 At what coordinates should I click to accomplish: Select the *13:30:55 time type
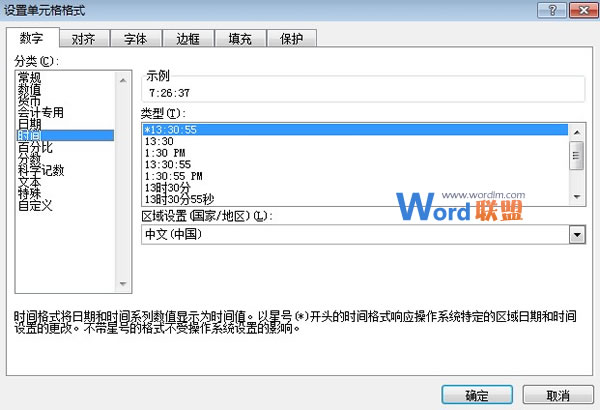(x=168, y=129)
